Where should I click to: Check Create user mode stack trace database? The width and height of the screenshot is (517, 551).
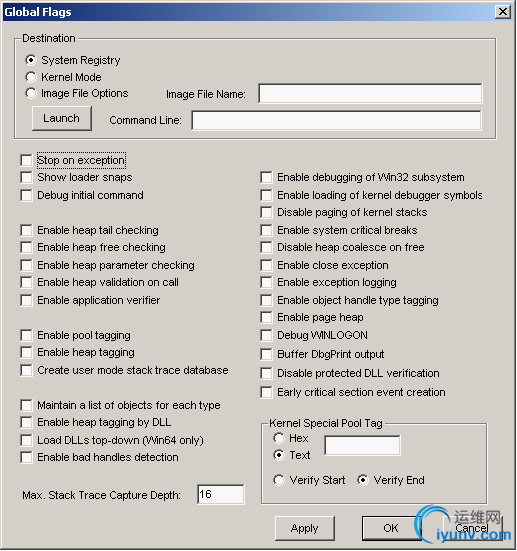pos(26,370)
